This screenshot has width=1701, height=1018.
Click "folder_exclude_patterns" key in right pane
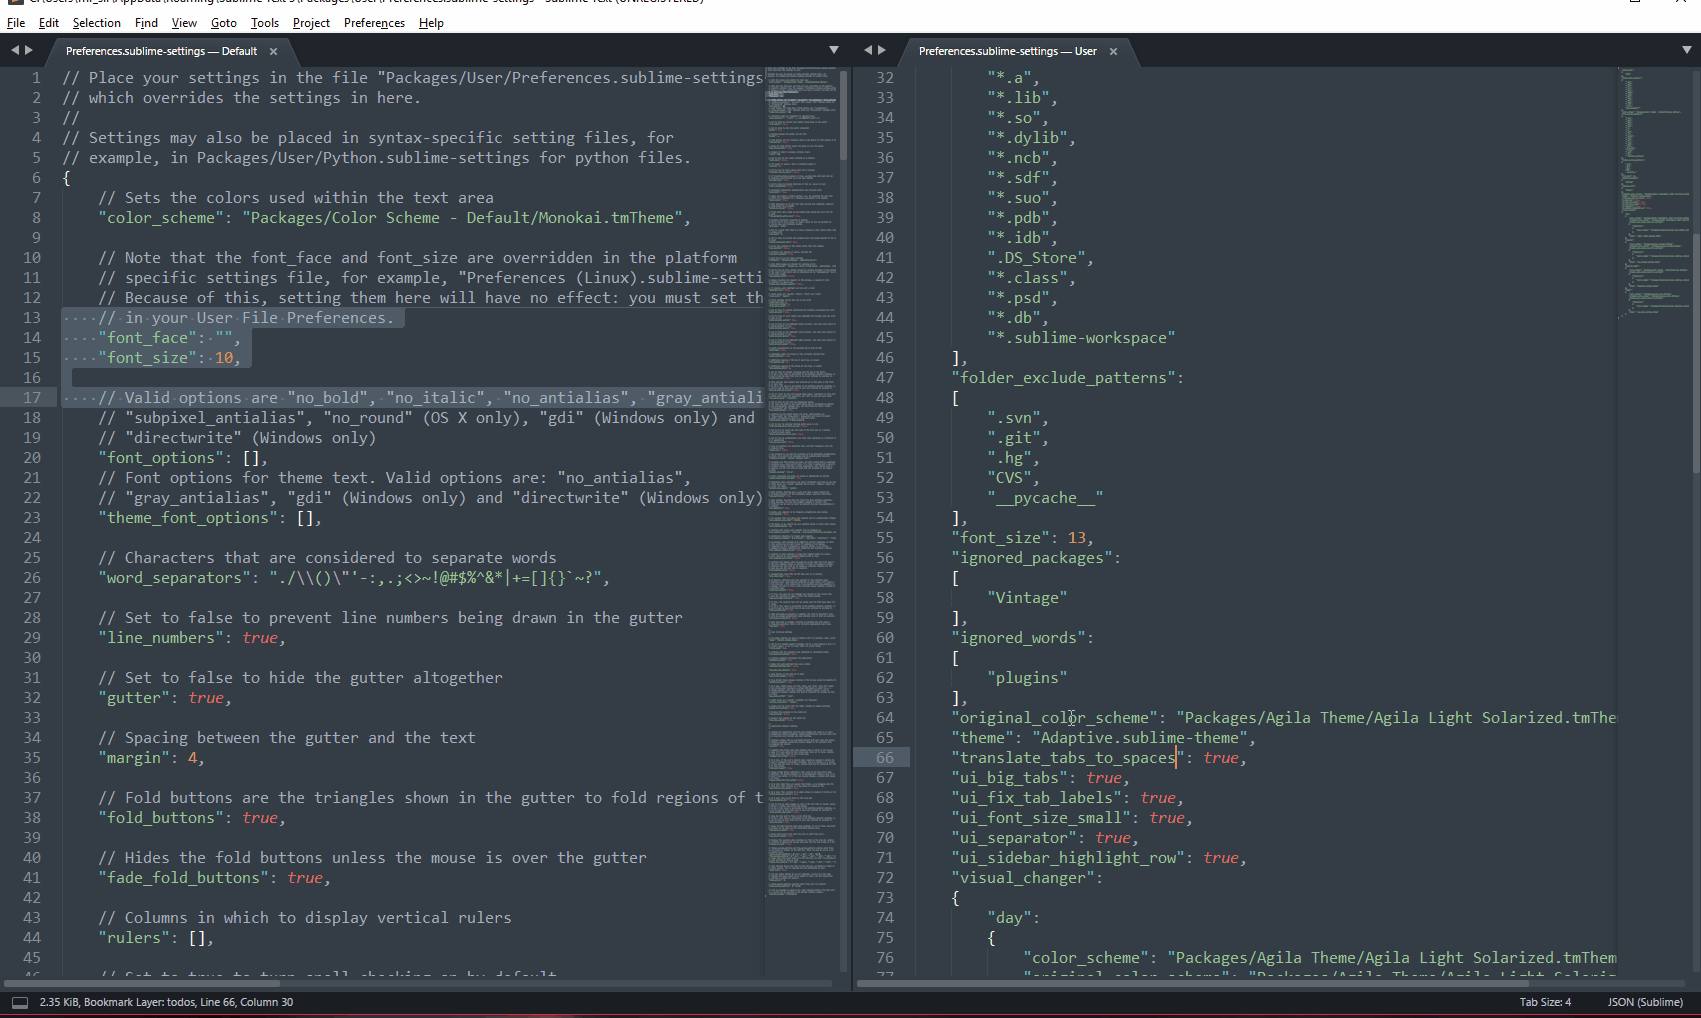click(x=1063, y=378)
